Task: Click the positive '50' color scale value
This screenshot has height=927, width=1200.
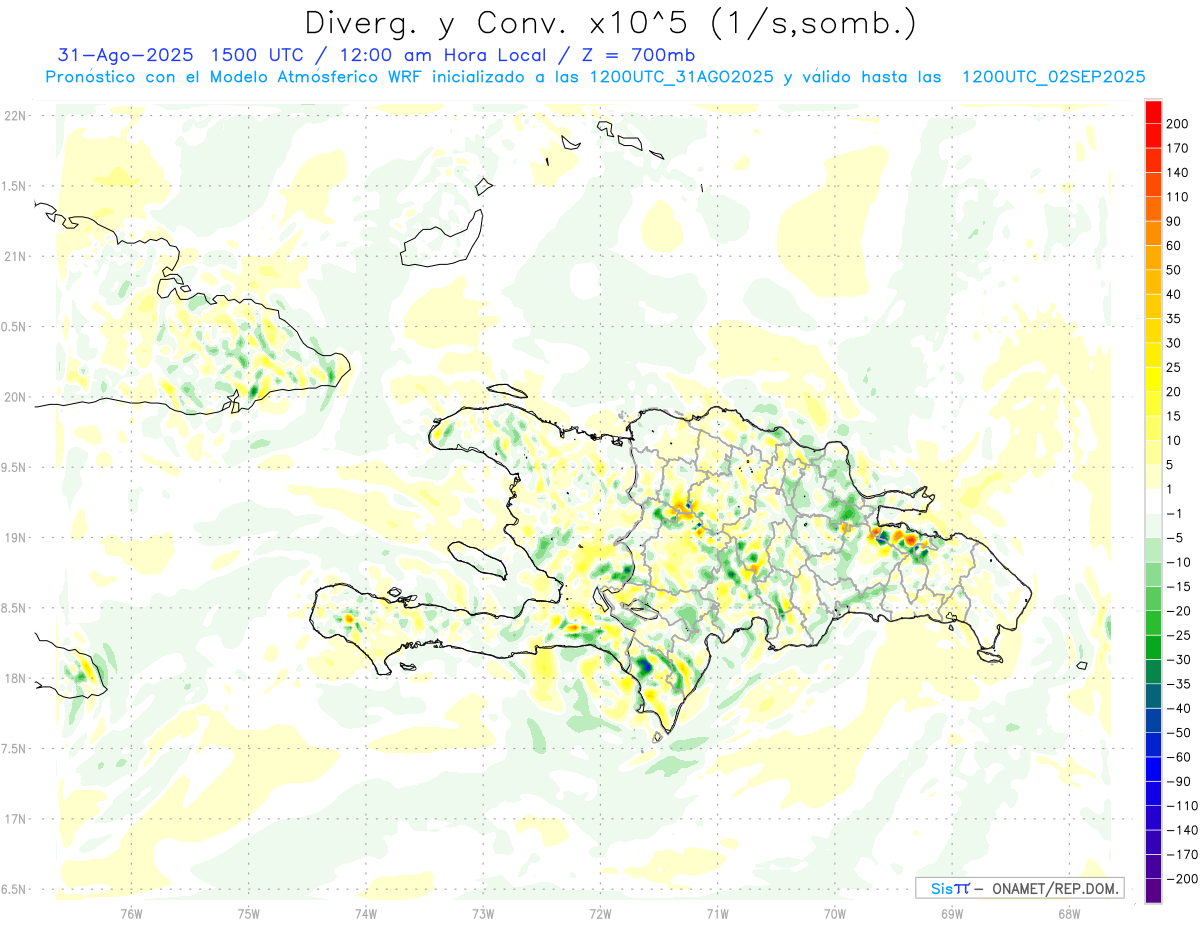Action: [1174, 270]
